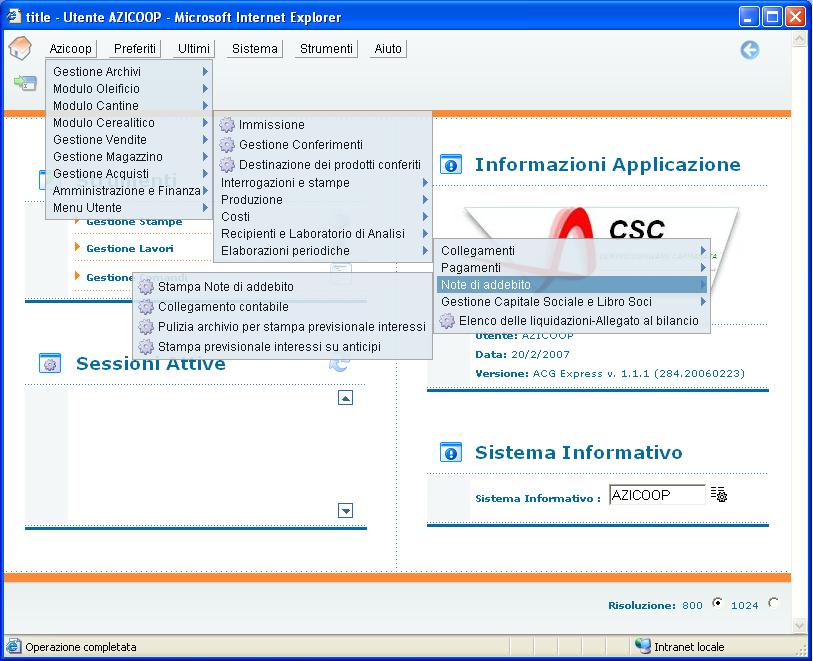Open the Gestione Stampe link

pos(134,222)
